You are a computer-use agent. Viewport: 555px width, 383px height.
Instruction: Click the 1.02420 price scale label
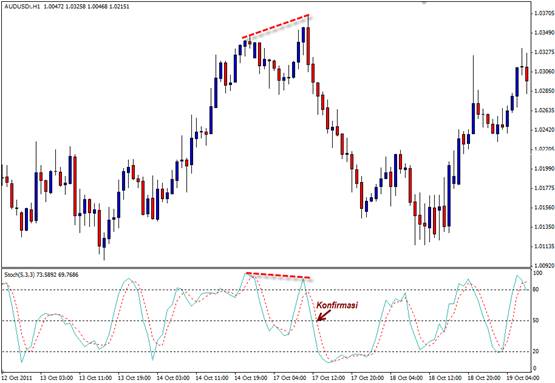tap(543, 130)
